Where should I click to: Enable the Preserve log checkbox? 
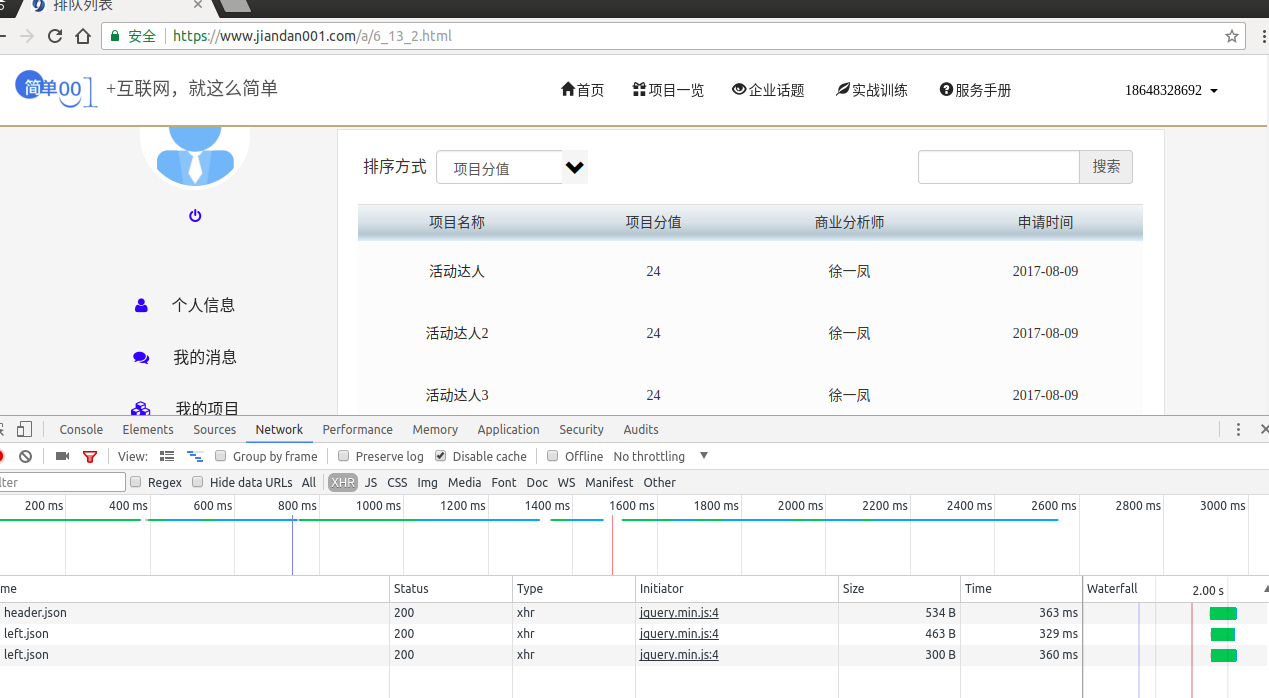[x=343, y=456]
